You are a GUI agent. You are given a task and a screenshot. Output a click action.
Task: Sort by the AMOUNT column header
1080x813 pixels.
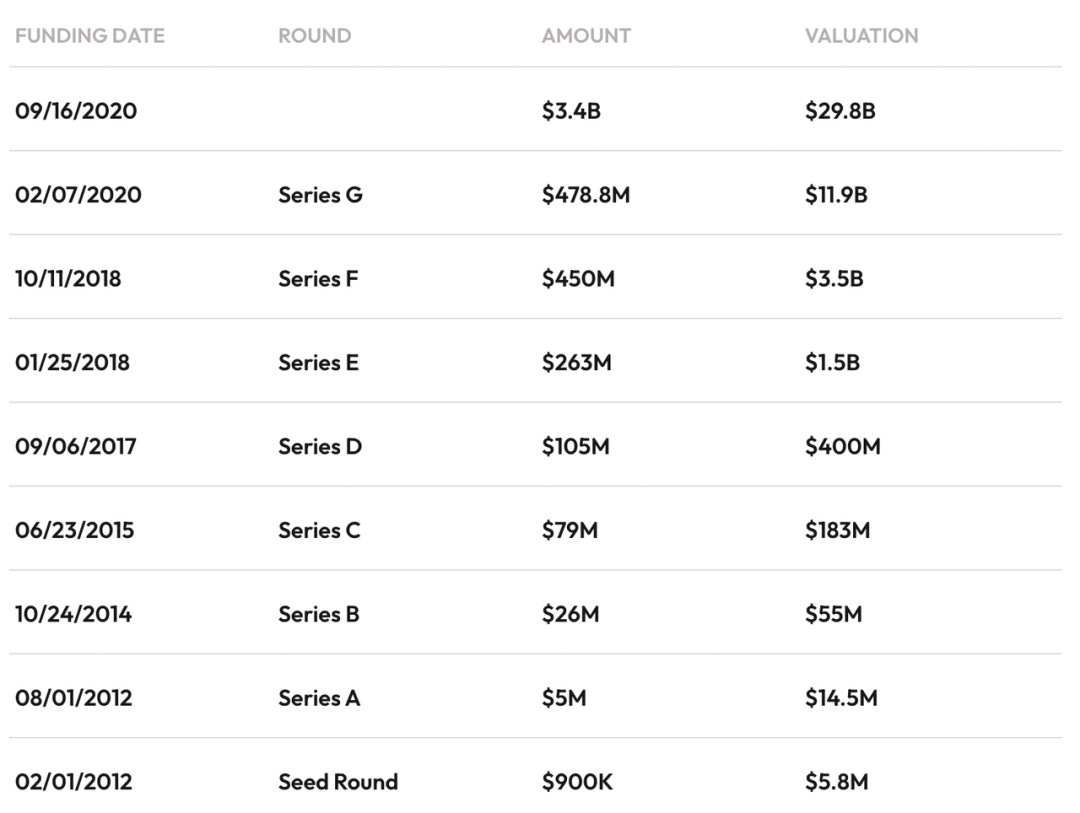coord(586,36)
